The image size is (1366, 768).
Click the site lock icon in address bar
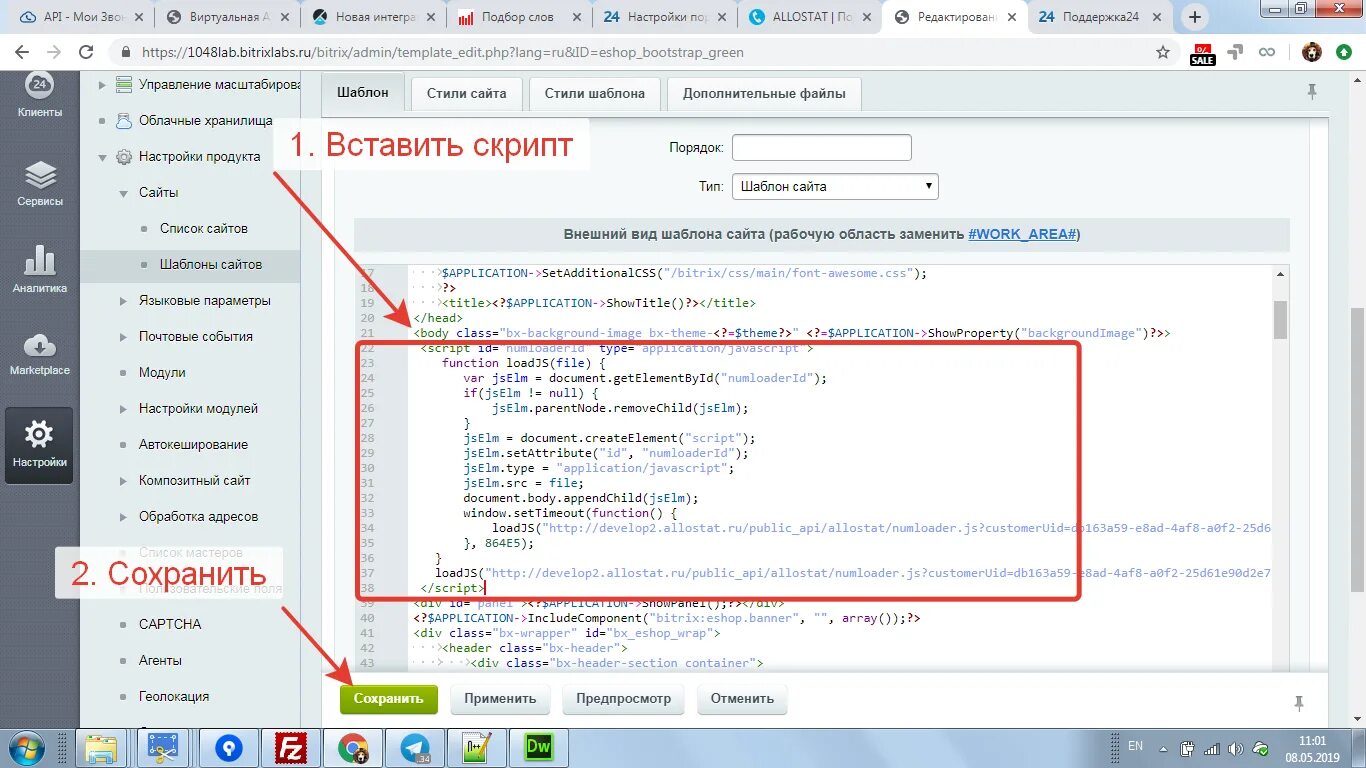(126, 53)
